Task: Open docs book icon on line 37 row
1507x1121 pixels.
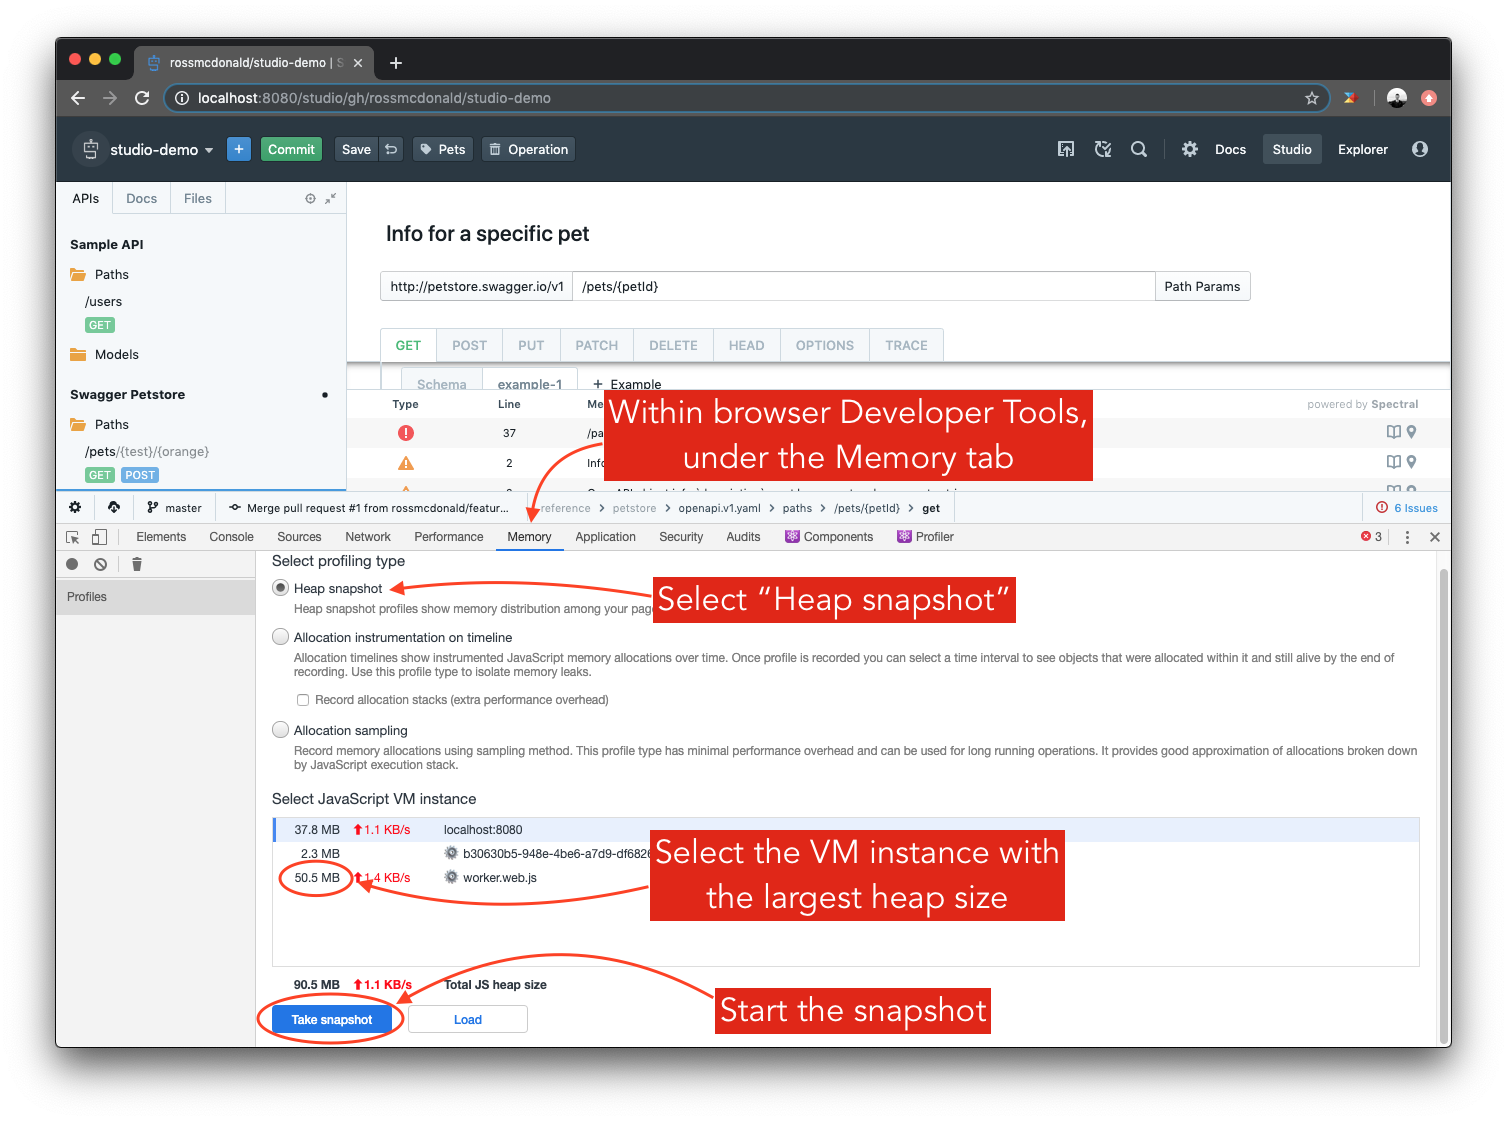Action: click(x=1394, y=432)
